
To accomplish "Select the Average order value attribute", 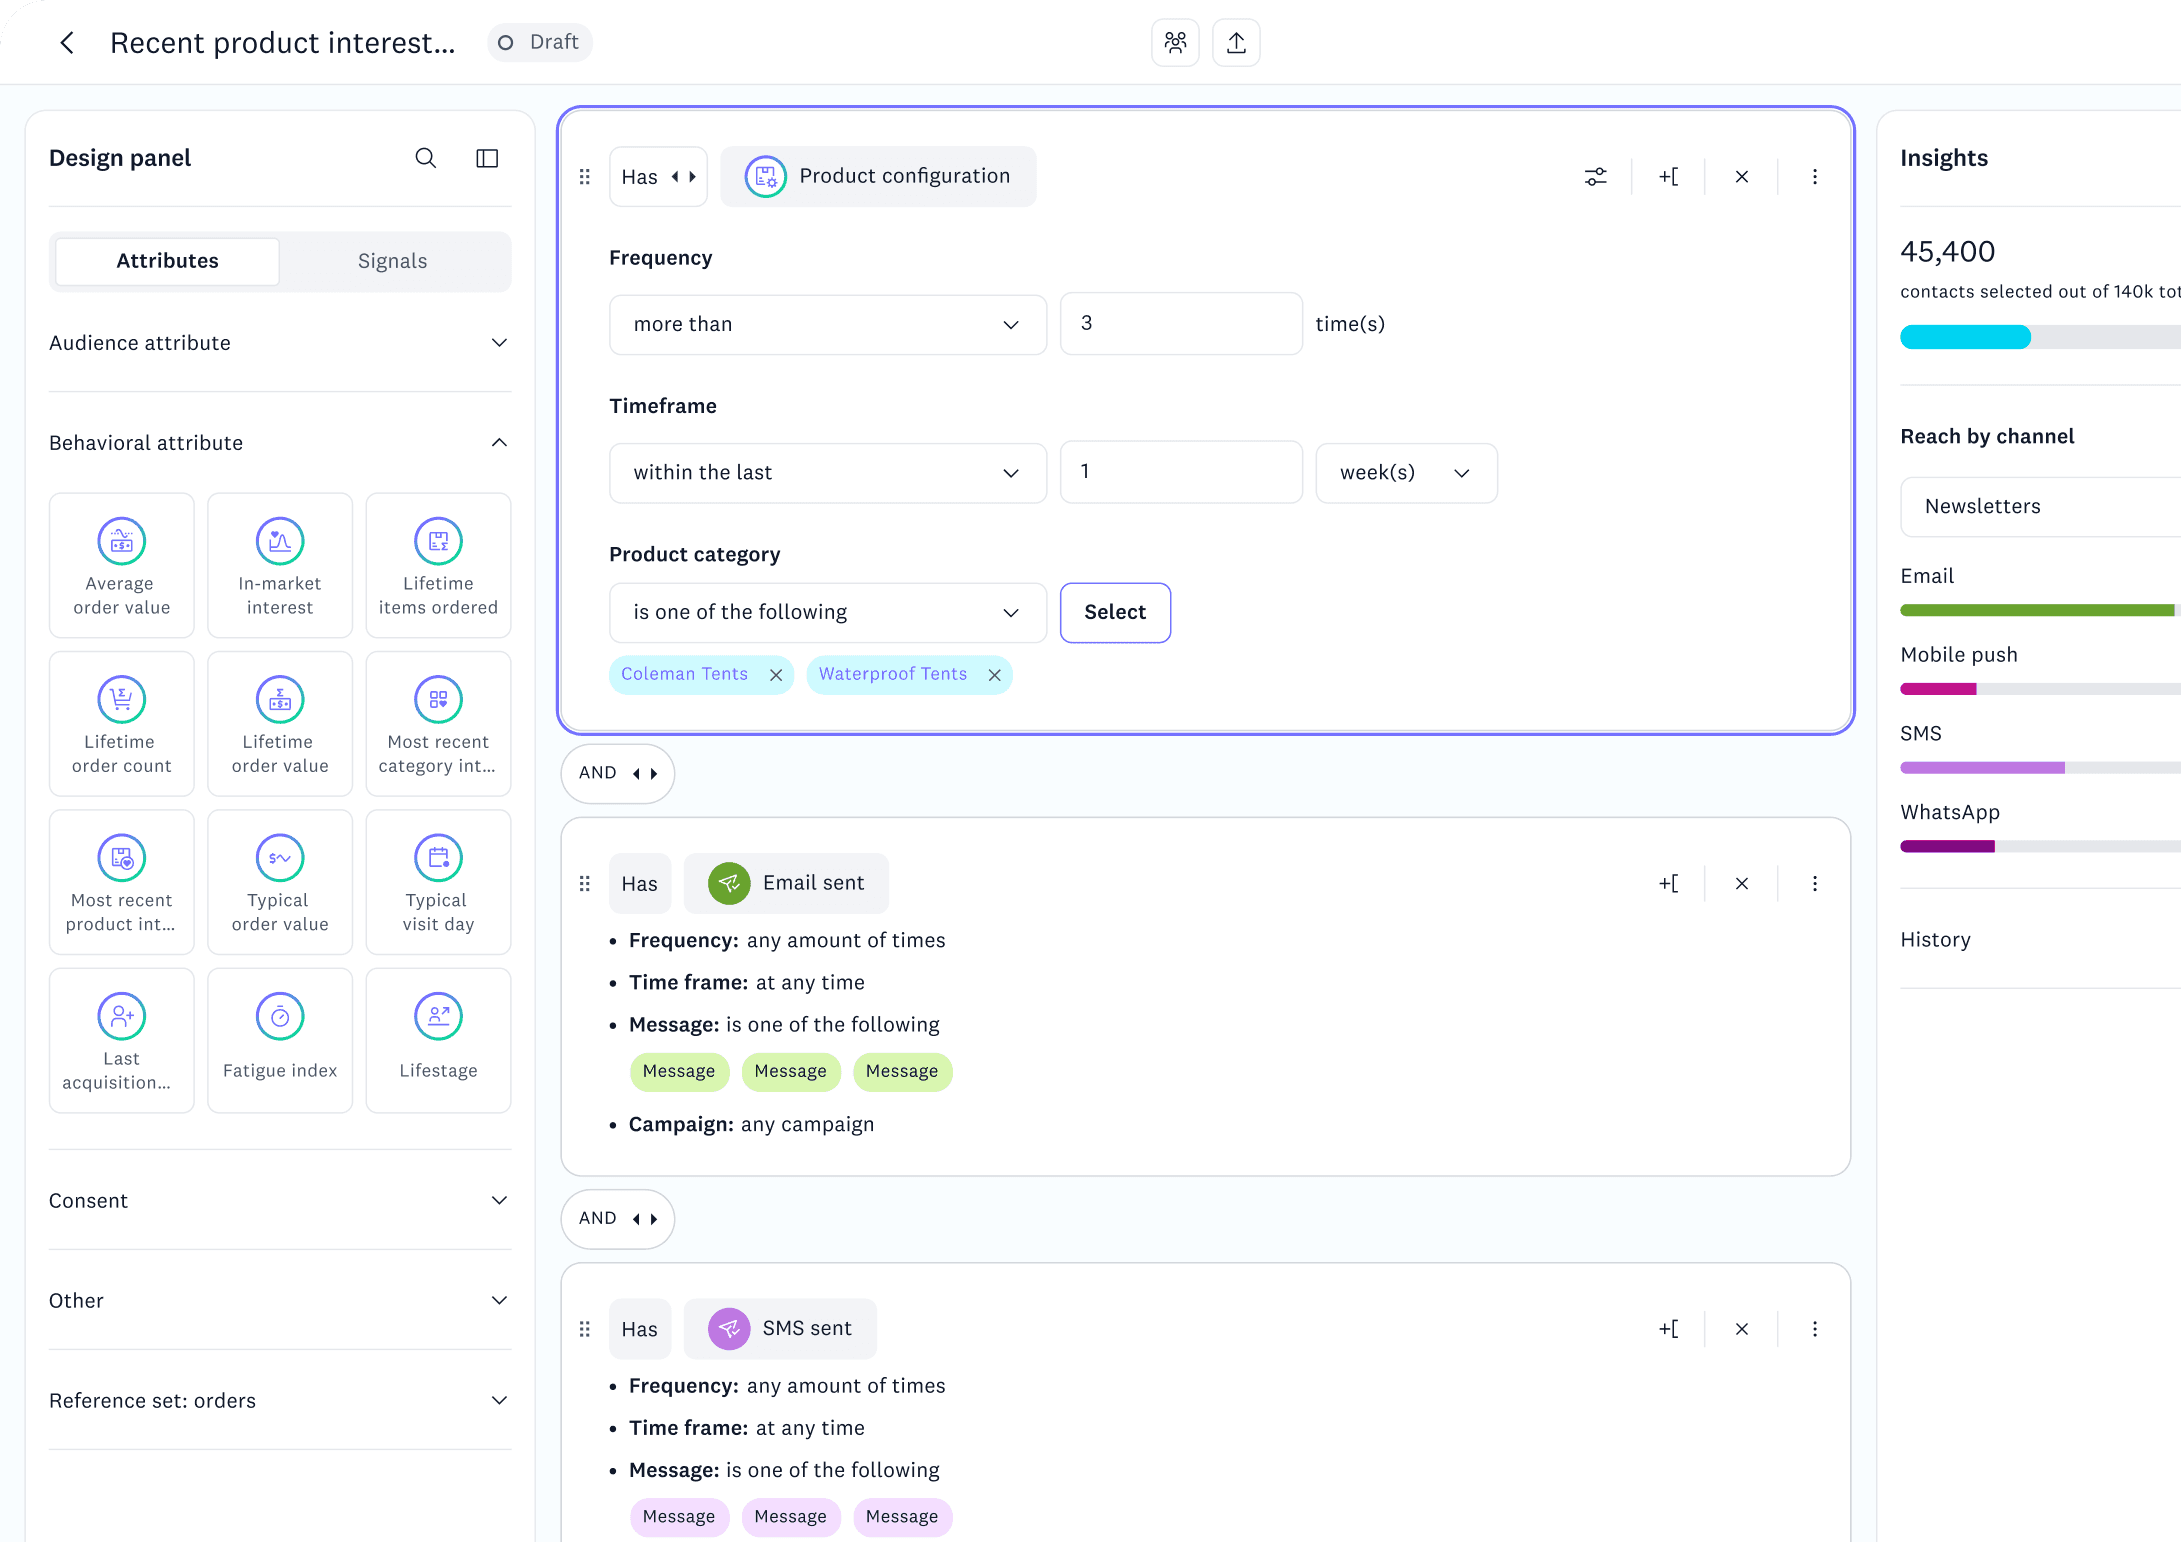I will (122, 565).
